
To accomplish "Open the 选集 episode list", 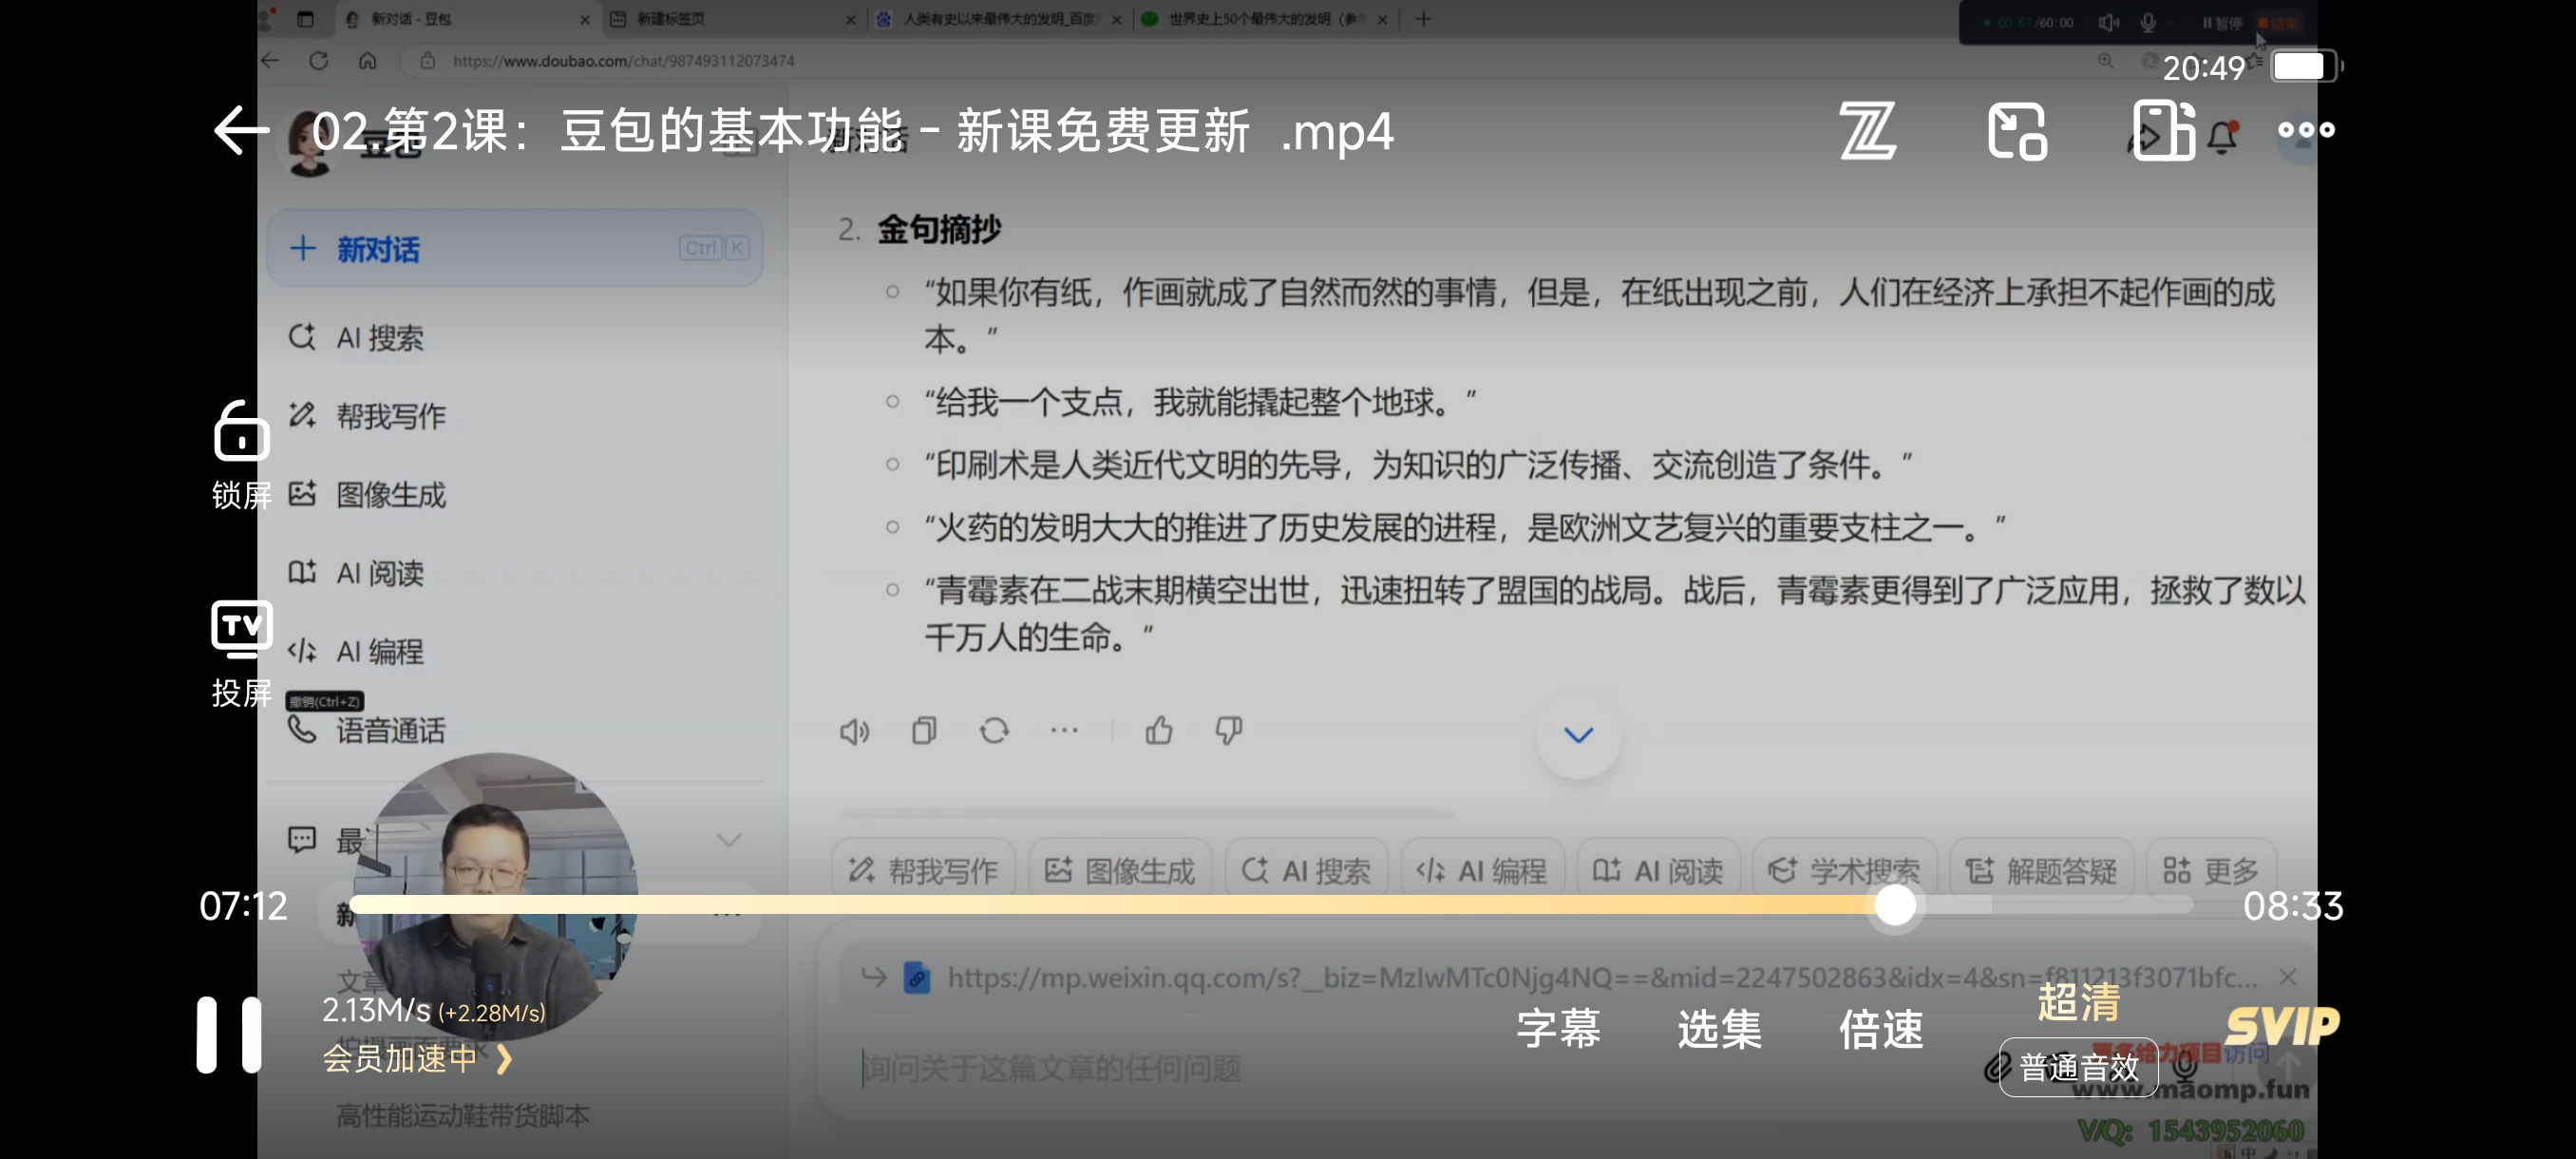I will [x=1719, y=1028].
